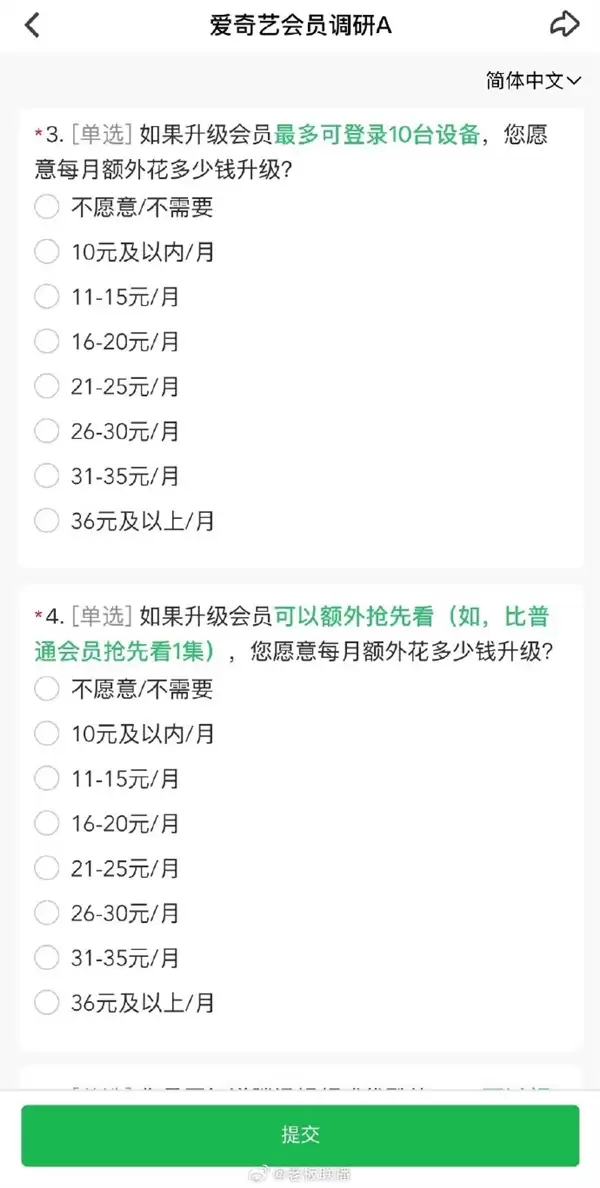Screen dimensions: 600x1188
Task: Click the back arrow at top left
Action: point(32,25)
